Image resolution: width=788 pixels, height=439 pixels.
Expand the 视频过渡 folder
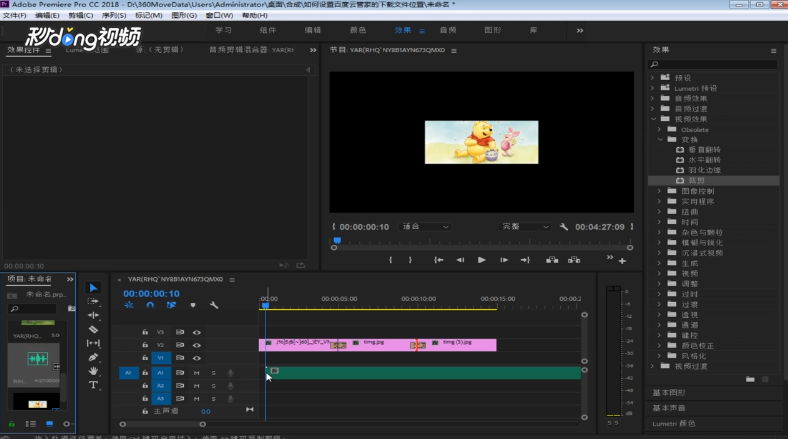point(653,366)
